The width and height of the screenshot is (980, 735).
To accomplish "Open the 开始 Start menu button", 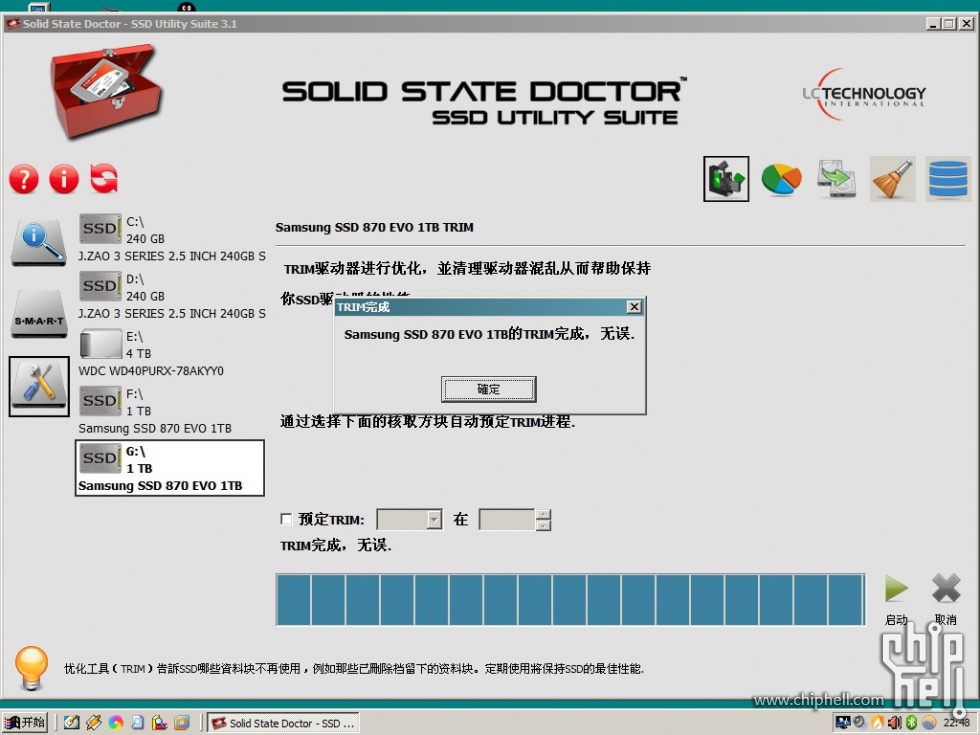I will pos(25,722).
